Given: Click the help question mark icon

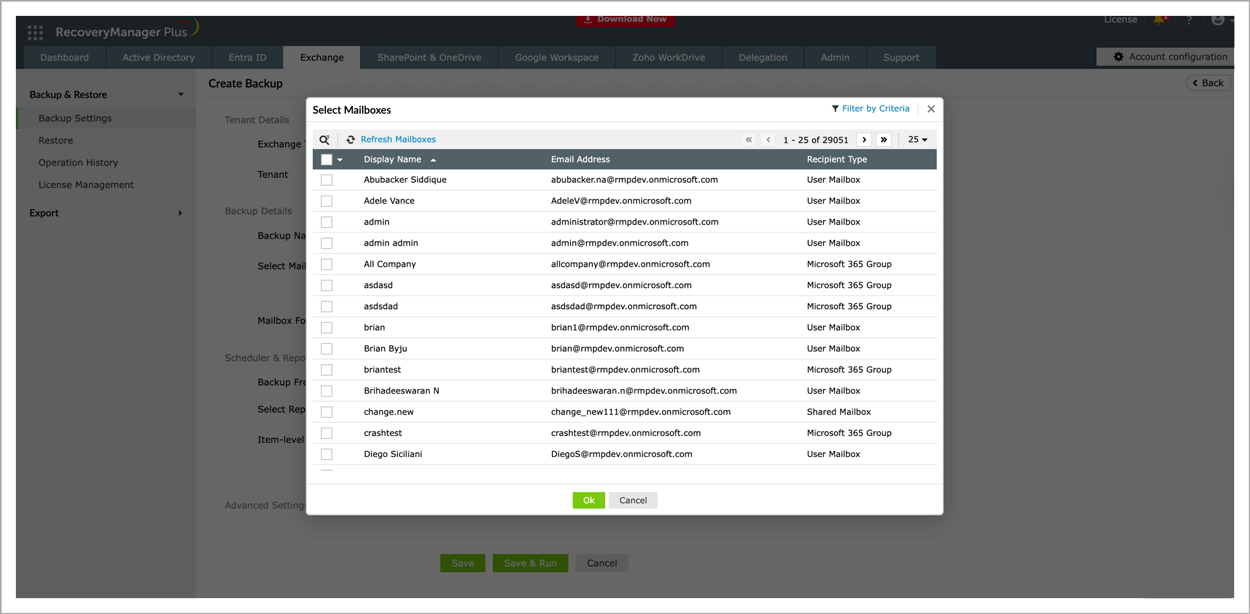Looking at the screenshot, I should [1189, 20].
